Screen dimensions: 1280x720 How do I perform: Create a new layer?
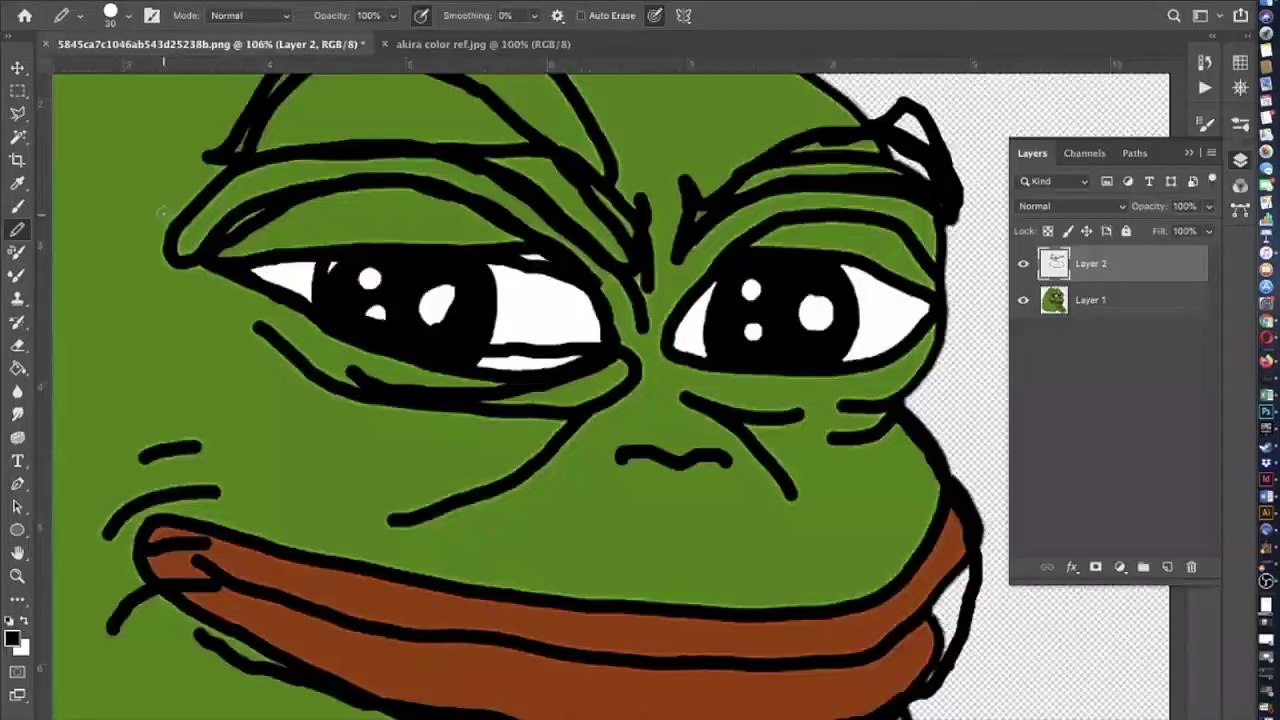point(1167,567)
